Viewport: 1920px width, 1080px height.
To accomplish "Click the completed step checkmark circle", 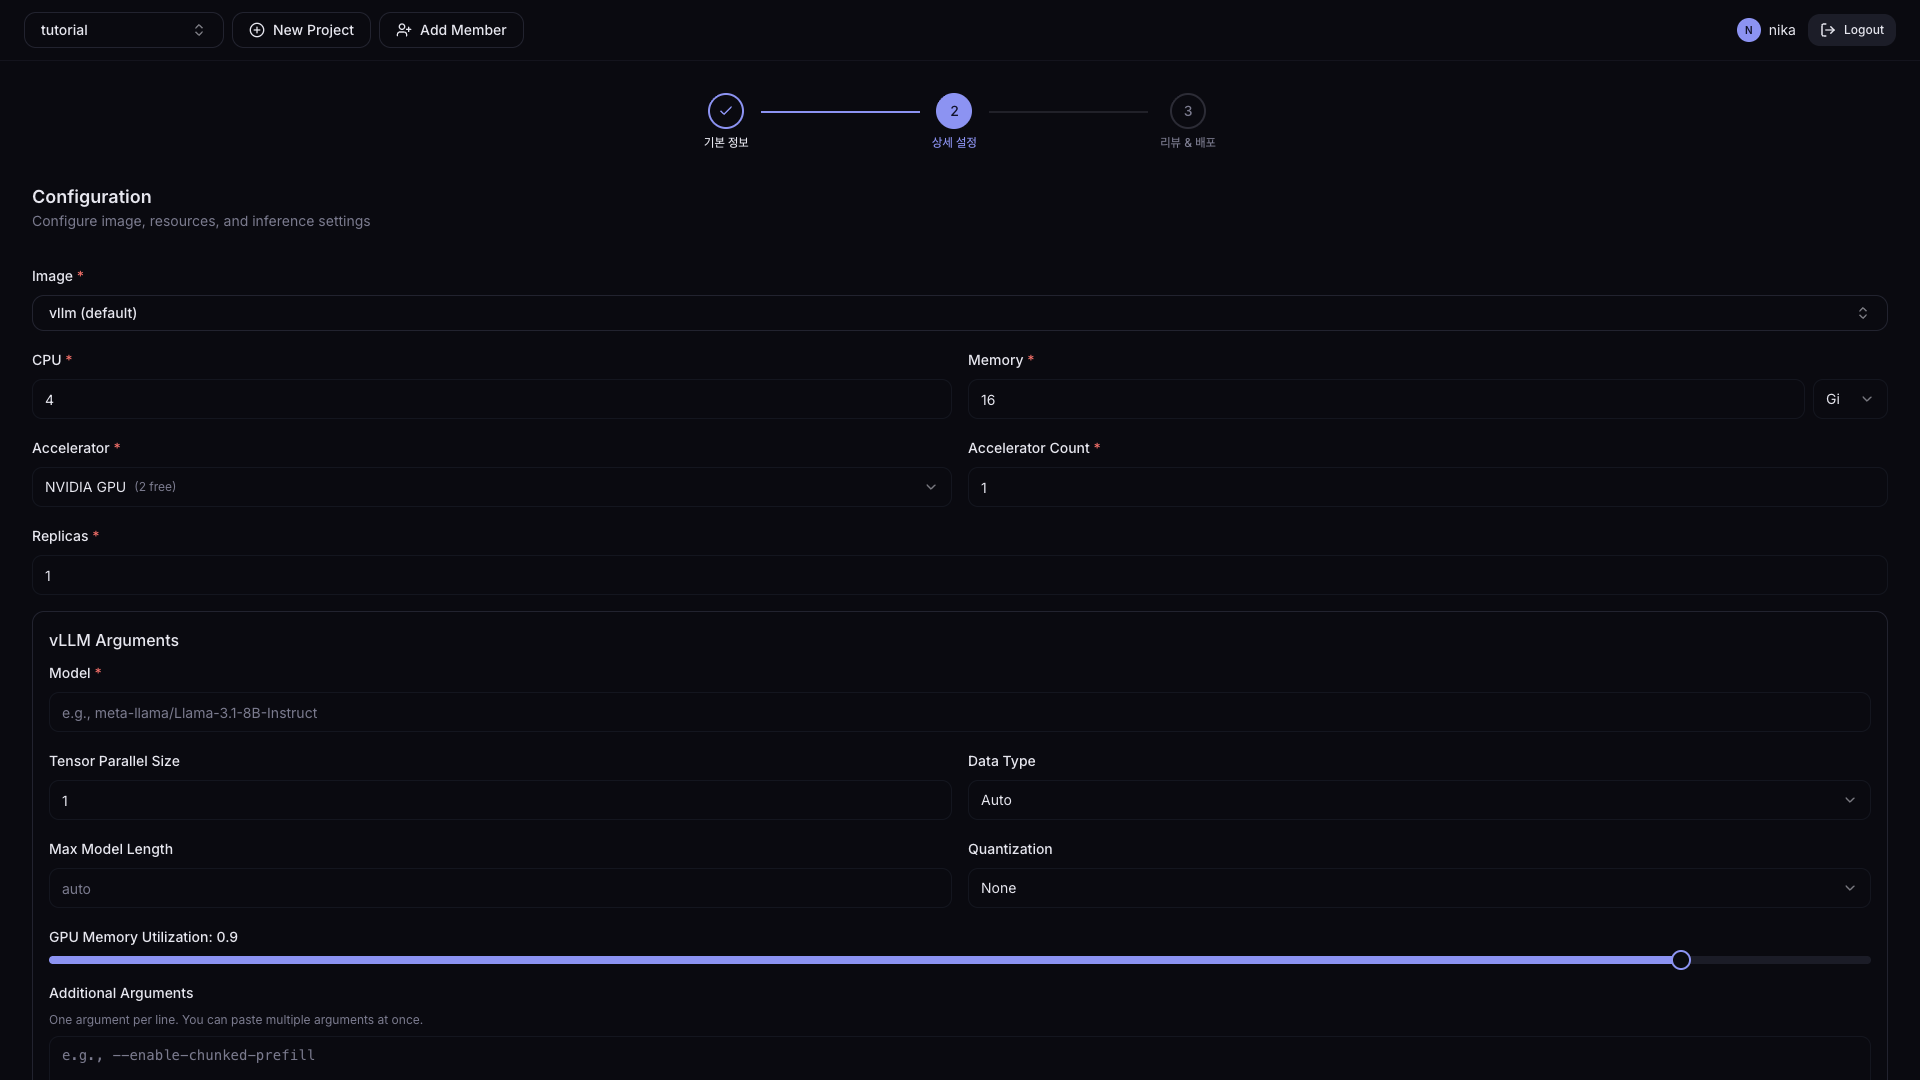I will [x=726, y=111].
